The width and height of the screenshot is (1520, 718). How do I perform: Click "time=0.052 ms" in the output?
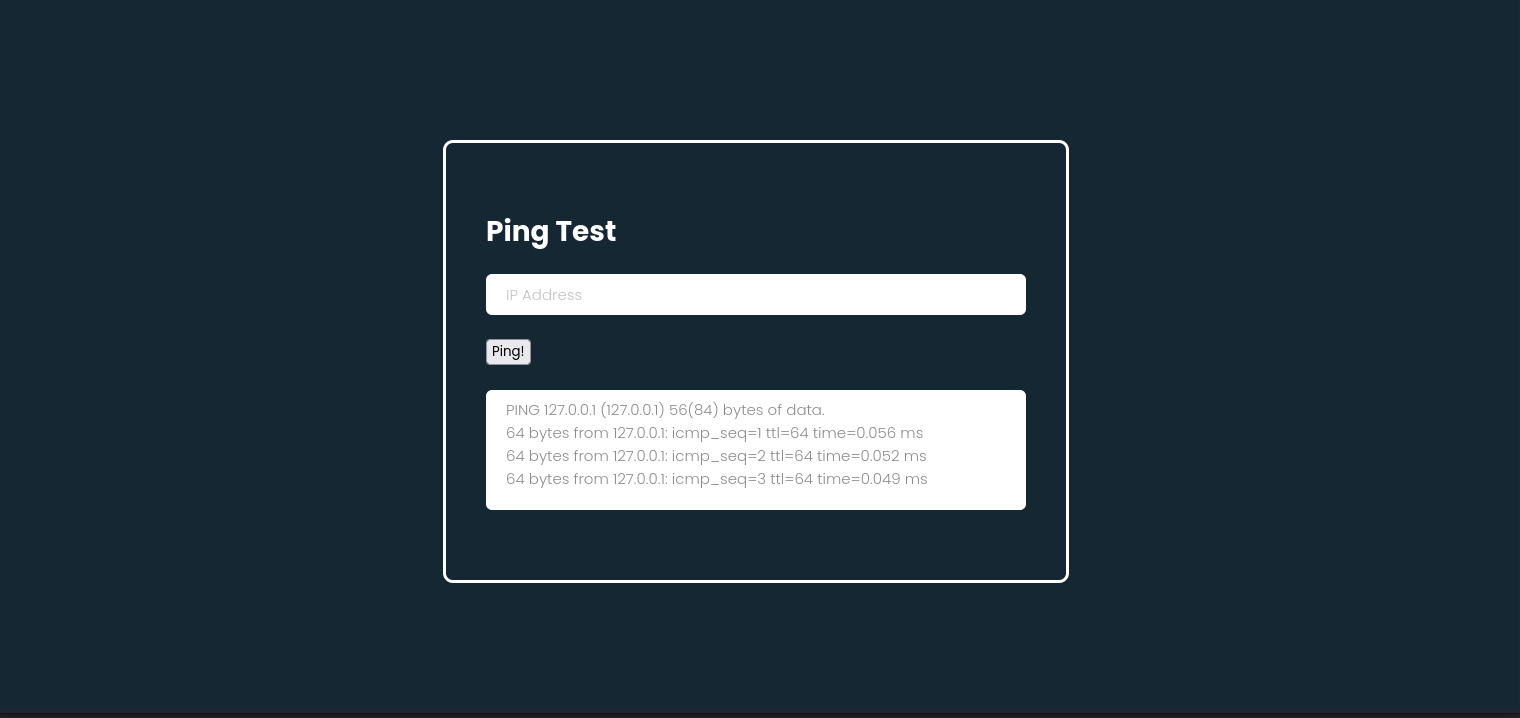[871, 456]
